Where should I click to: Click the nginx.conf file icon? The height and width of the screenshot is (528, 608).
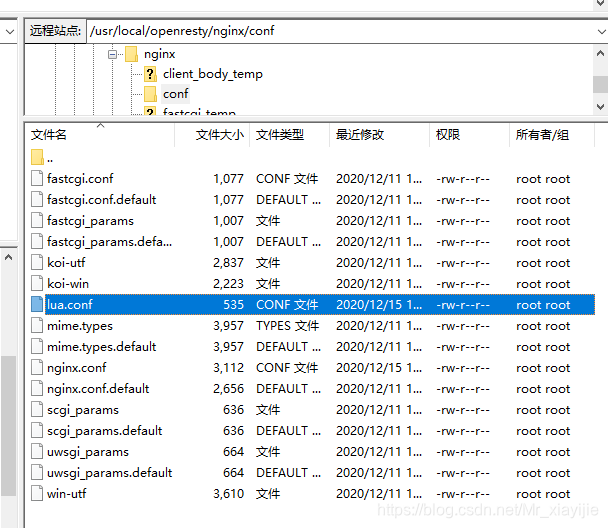[x=37, y=368]
